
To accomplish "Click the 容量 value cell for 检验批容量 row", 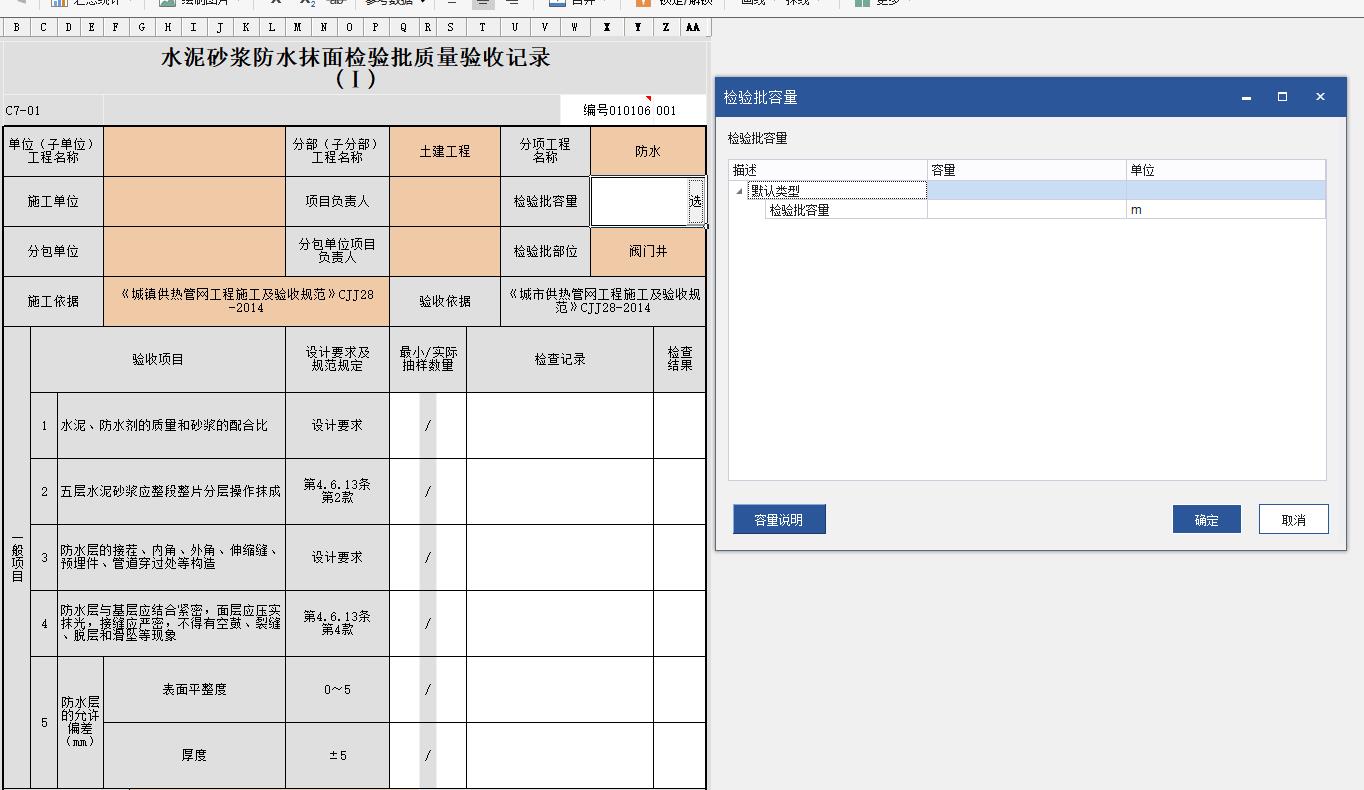I will pos(1027,210).
